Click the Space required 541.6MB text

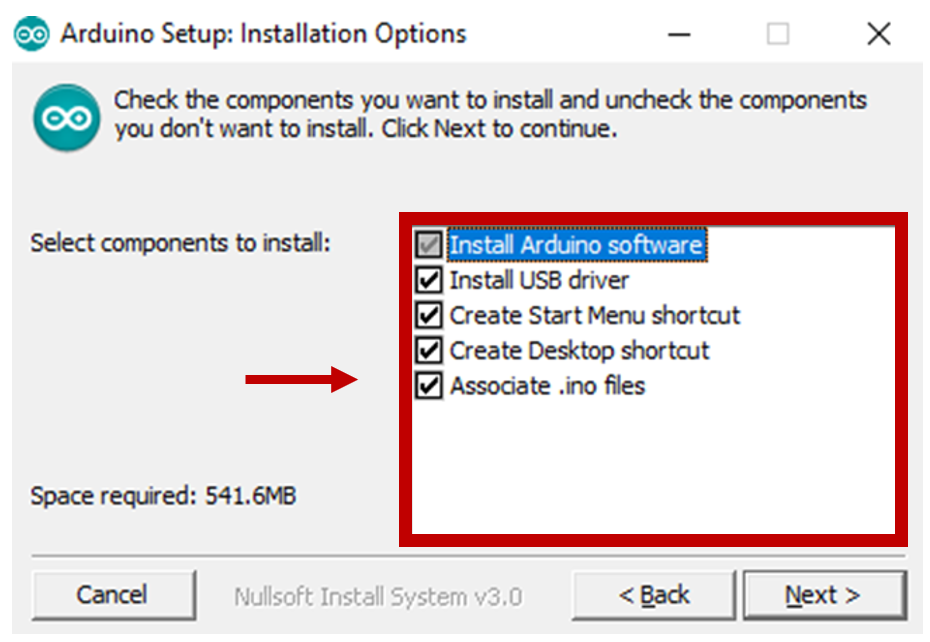(163, 496)
